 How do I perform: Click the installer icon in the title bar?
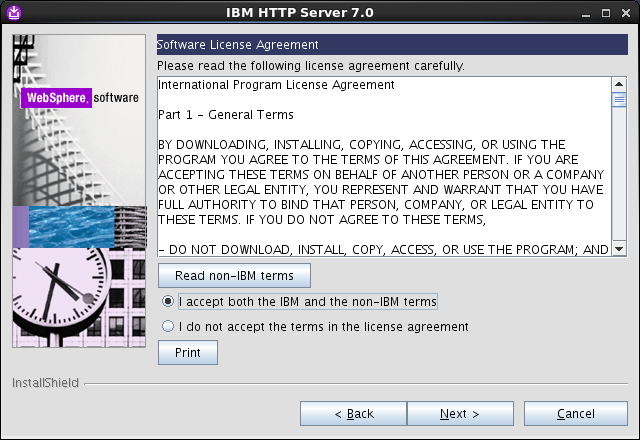14,13
